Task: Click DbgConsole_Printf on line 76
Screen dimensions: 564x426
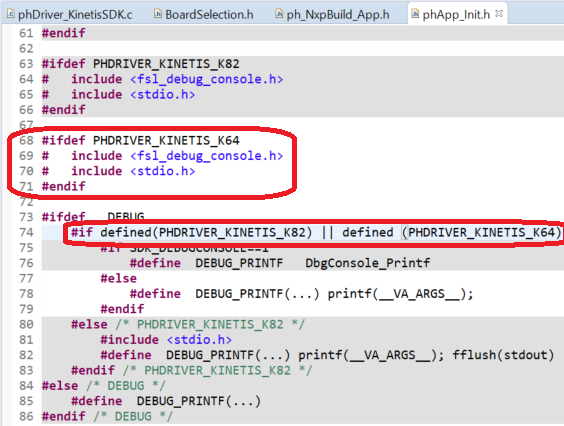Action: (x=368, y=263)
